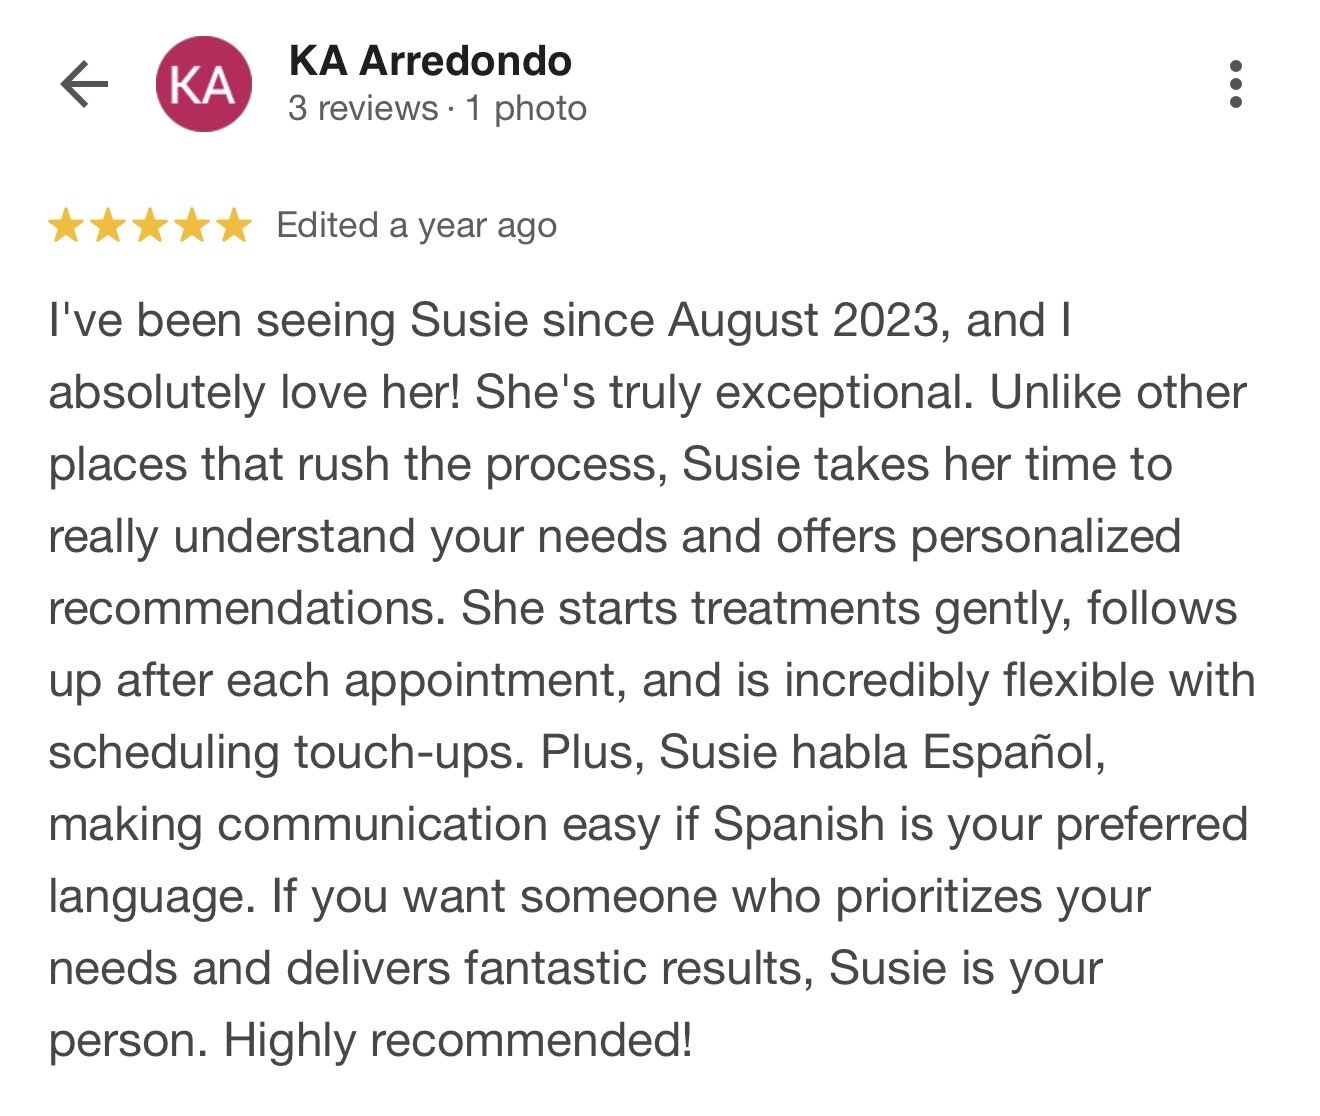Click the words 'preferred language' in the review
Screen dimensions: 1320x1116
point(1151,825)
